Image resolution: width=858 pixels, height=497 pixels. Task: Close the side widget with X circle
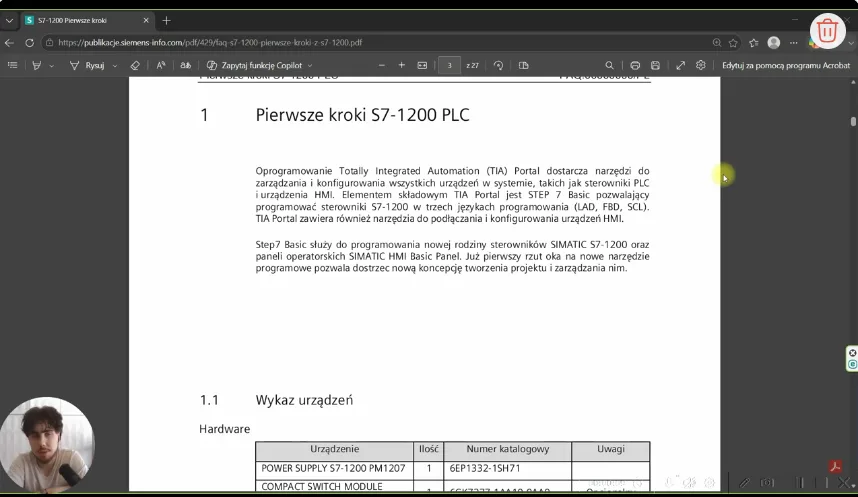852,353
